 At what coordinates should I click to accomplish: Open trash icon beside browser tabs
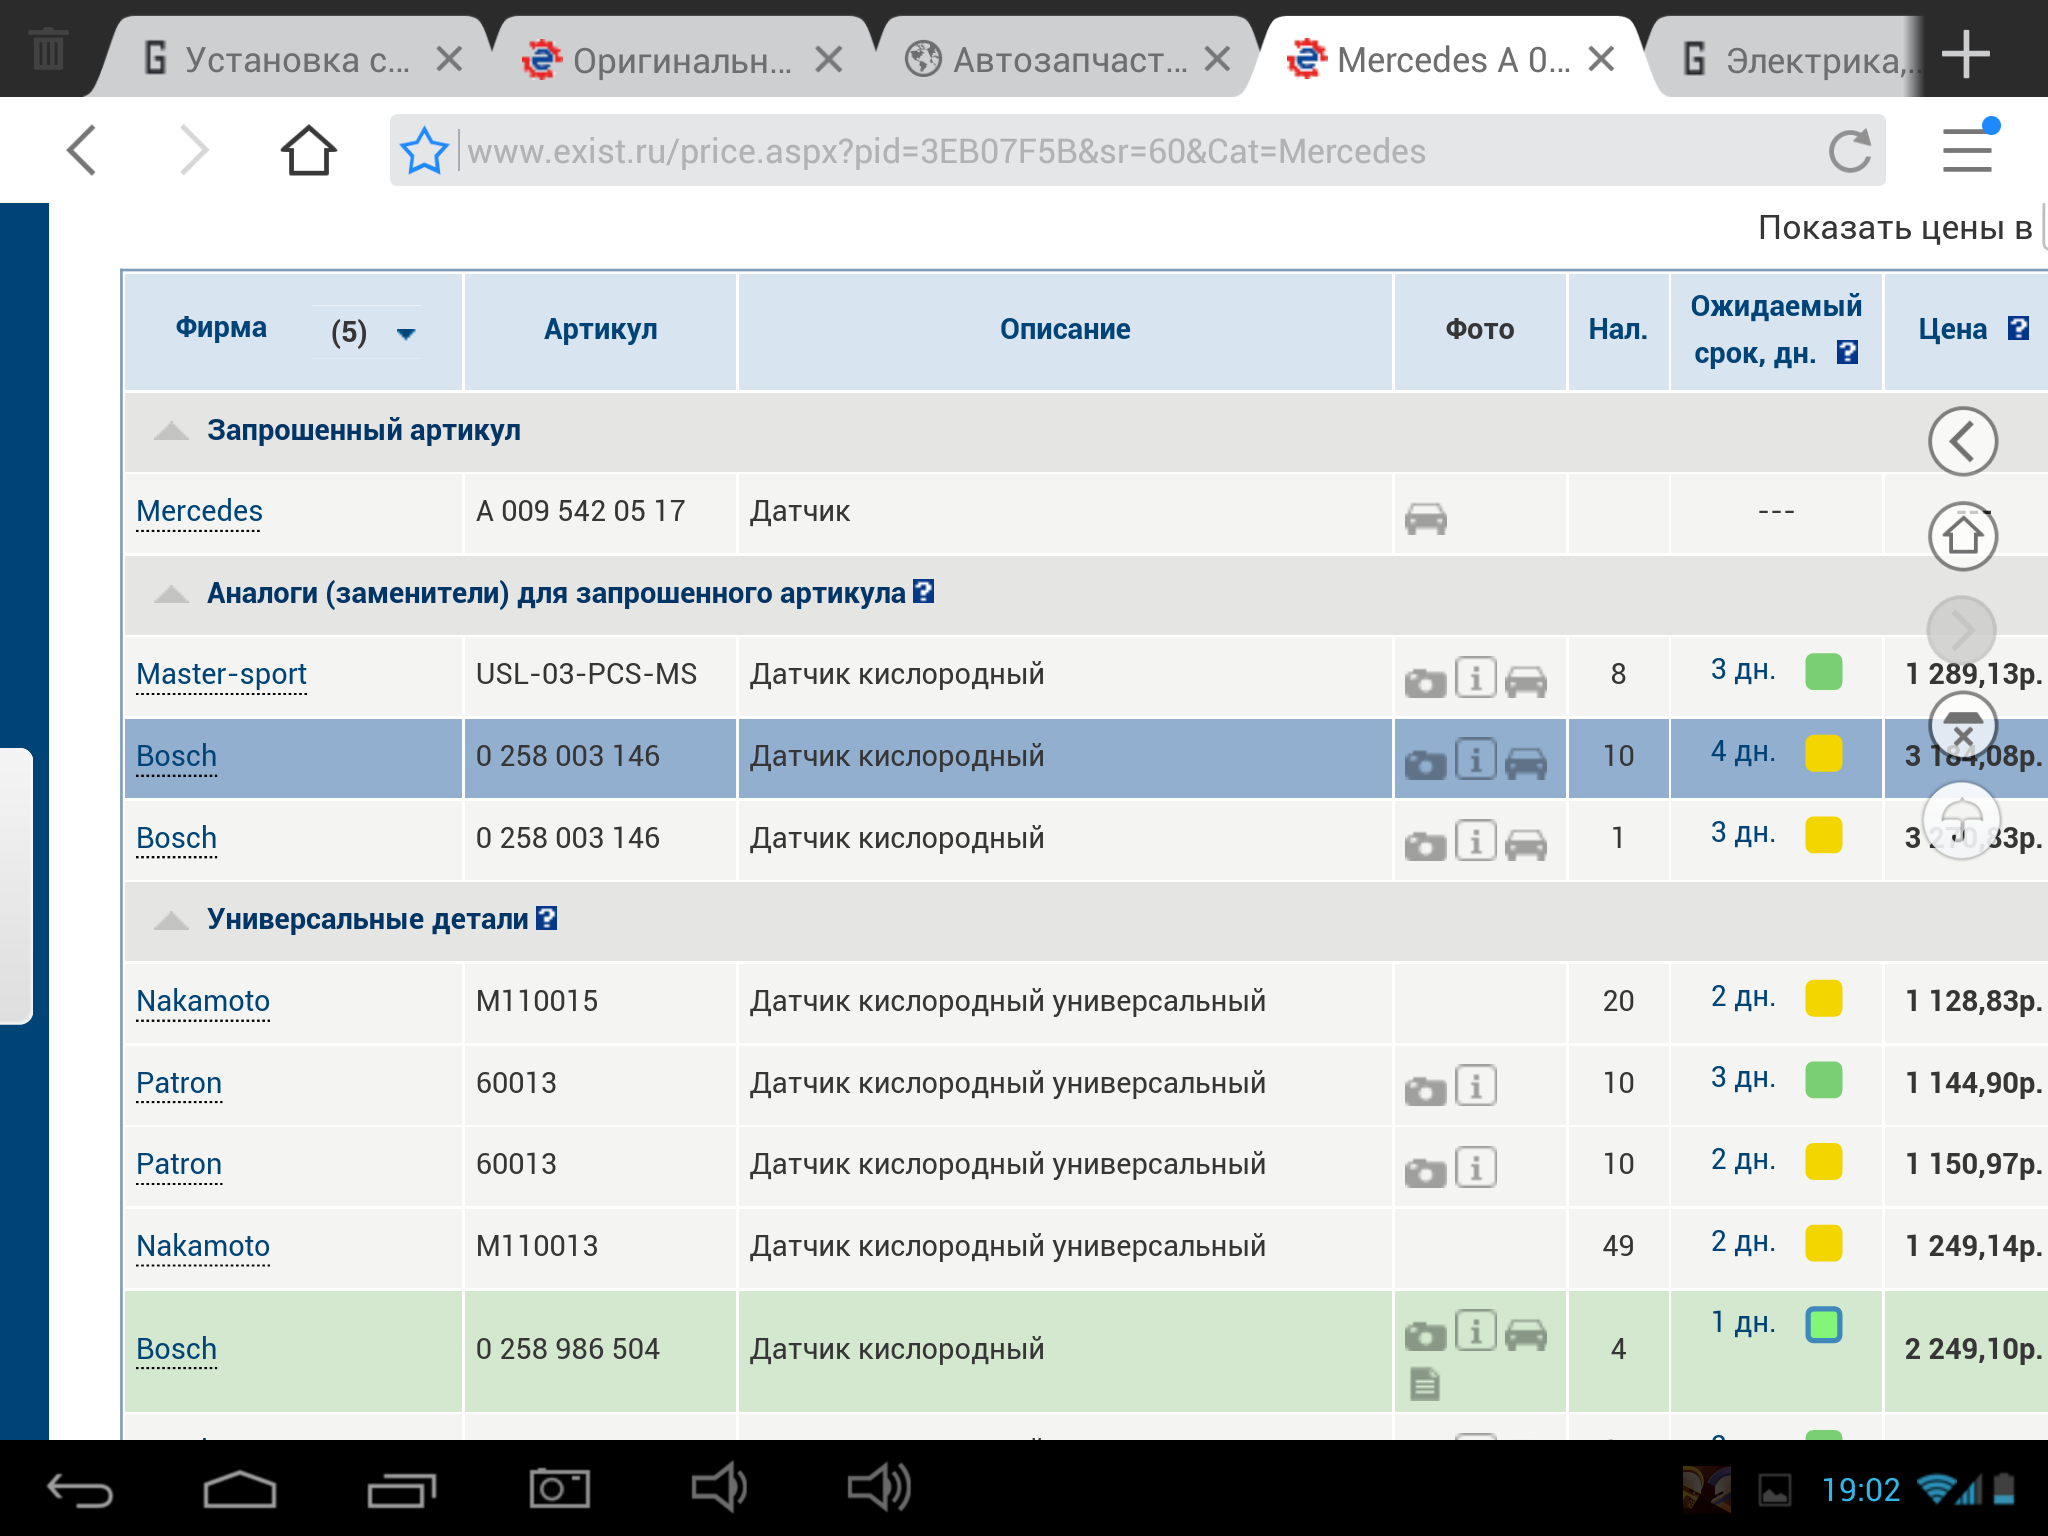(x=47, y=50)
